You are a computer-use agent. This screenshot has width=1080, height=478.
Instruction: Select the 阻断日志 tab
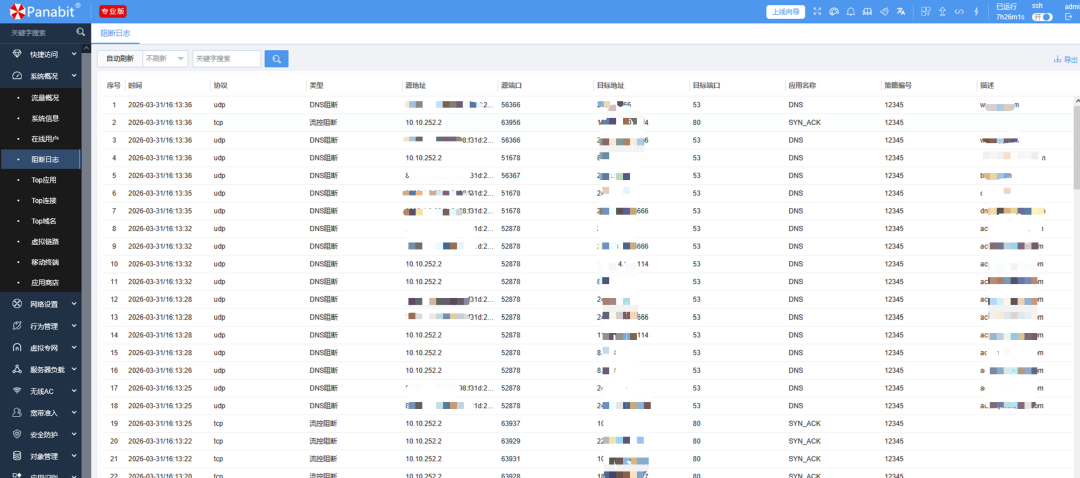coord(115,33)
